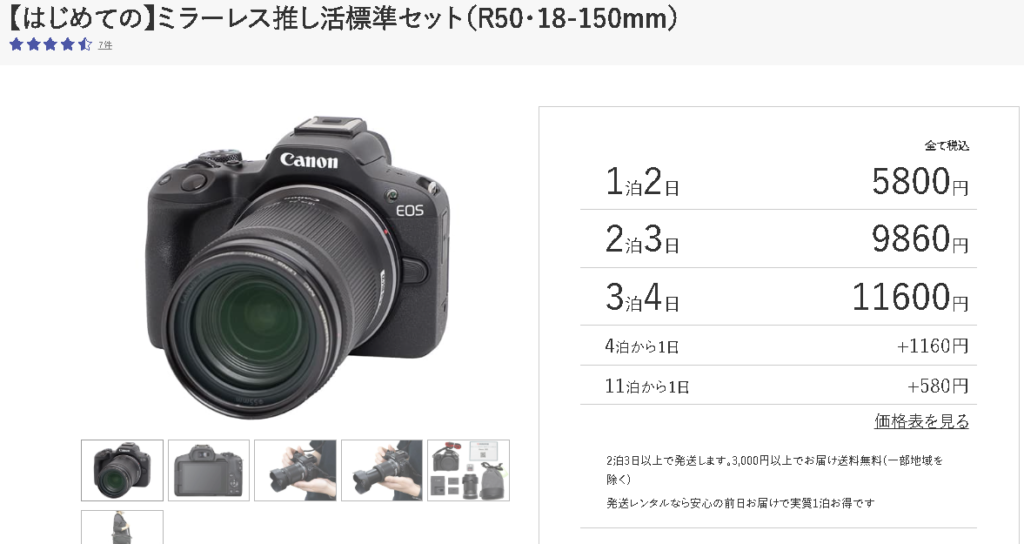This screenshot has width=1024, height=544.
Task: Open the 価格表を見る price table link
Action: click(921, 421)
